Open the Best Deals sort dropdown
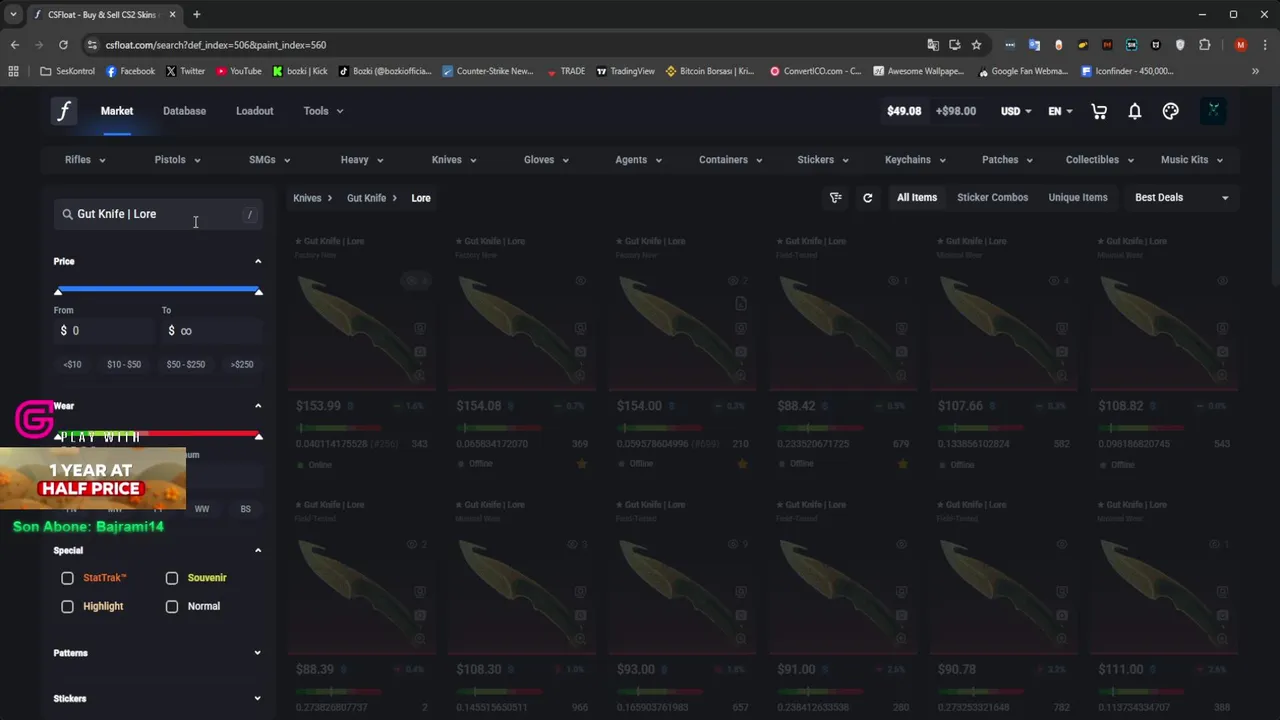 coord(1181,198)
